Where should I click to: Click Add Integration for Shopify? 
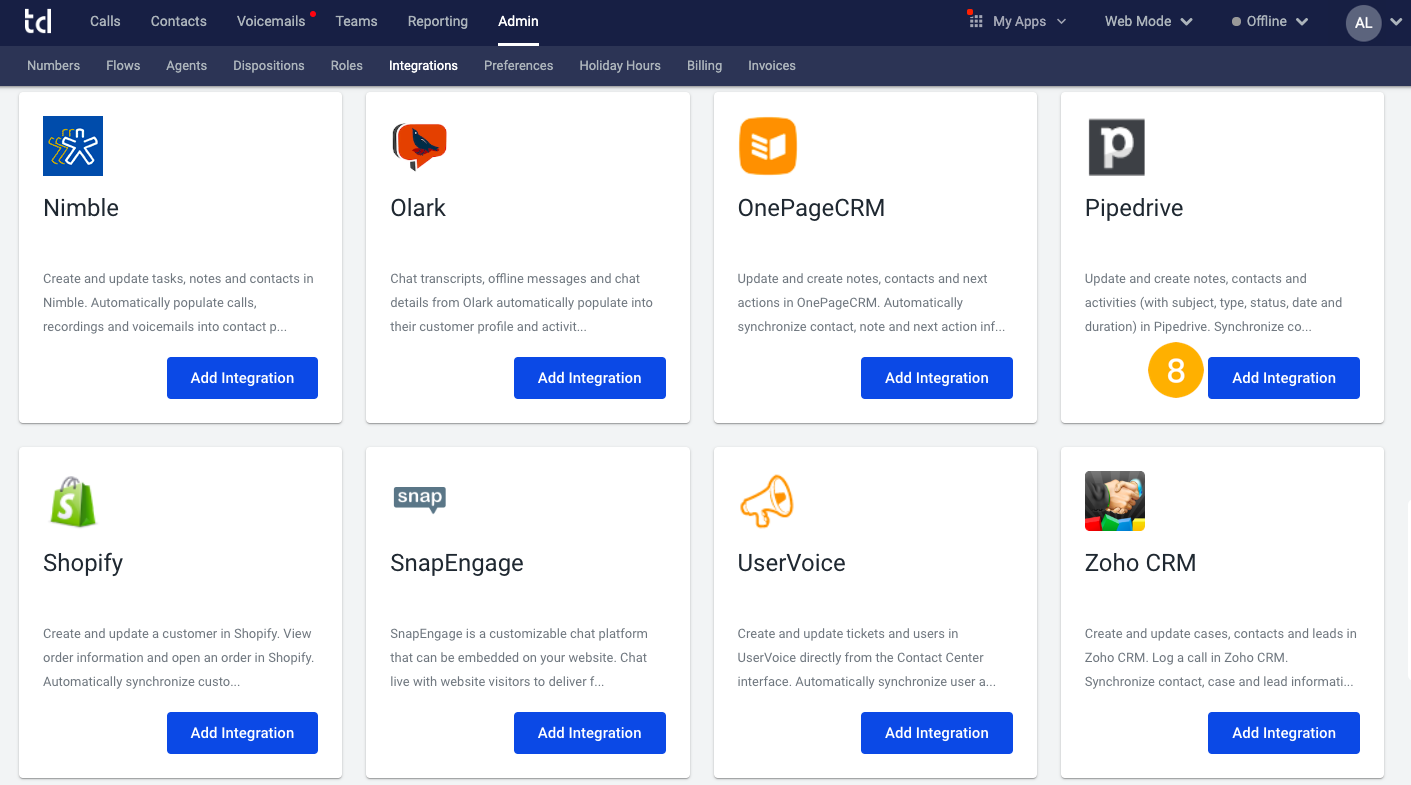[242, 732]
